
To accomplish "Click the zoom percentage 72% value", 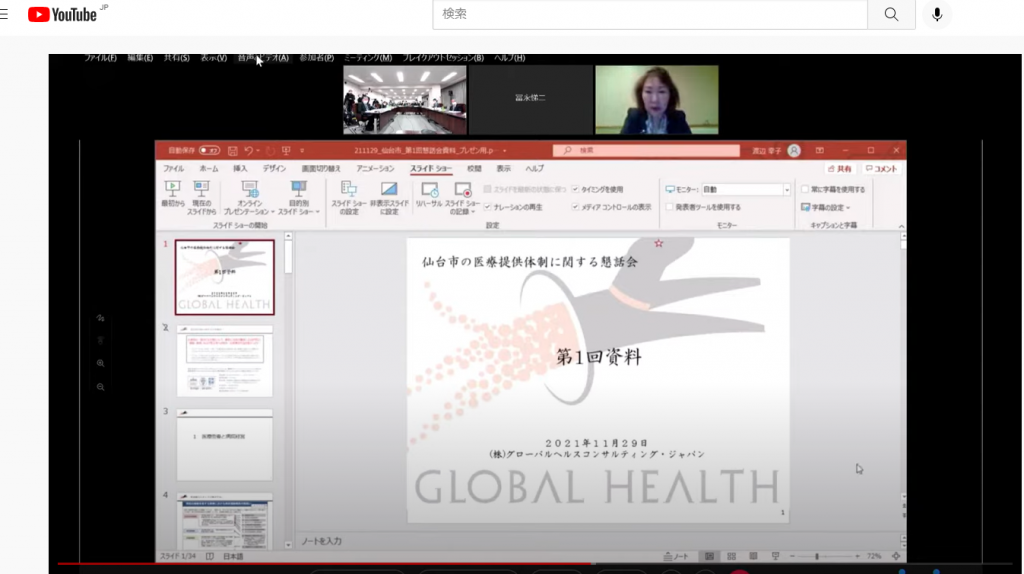I will coord(874,556).
